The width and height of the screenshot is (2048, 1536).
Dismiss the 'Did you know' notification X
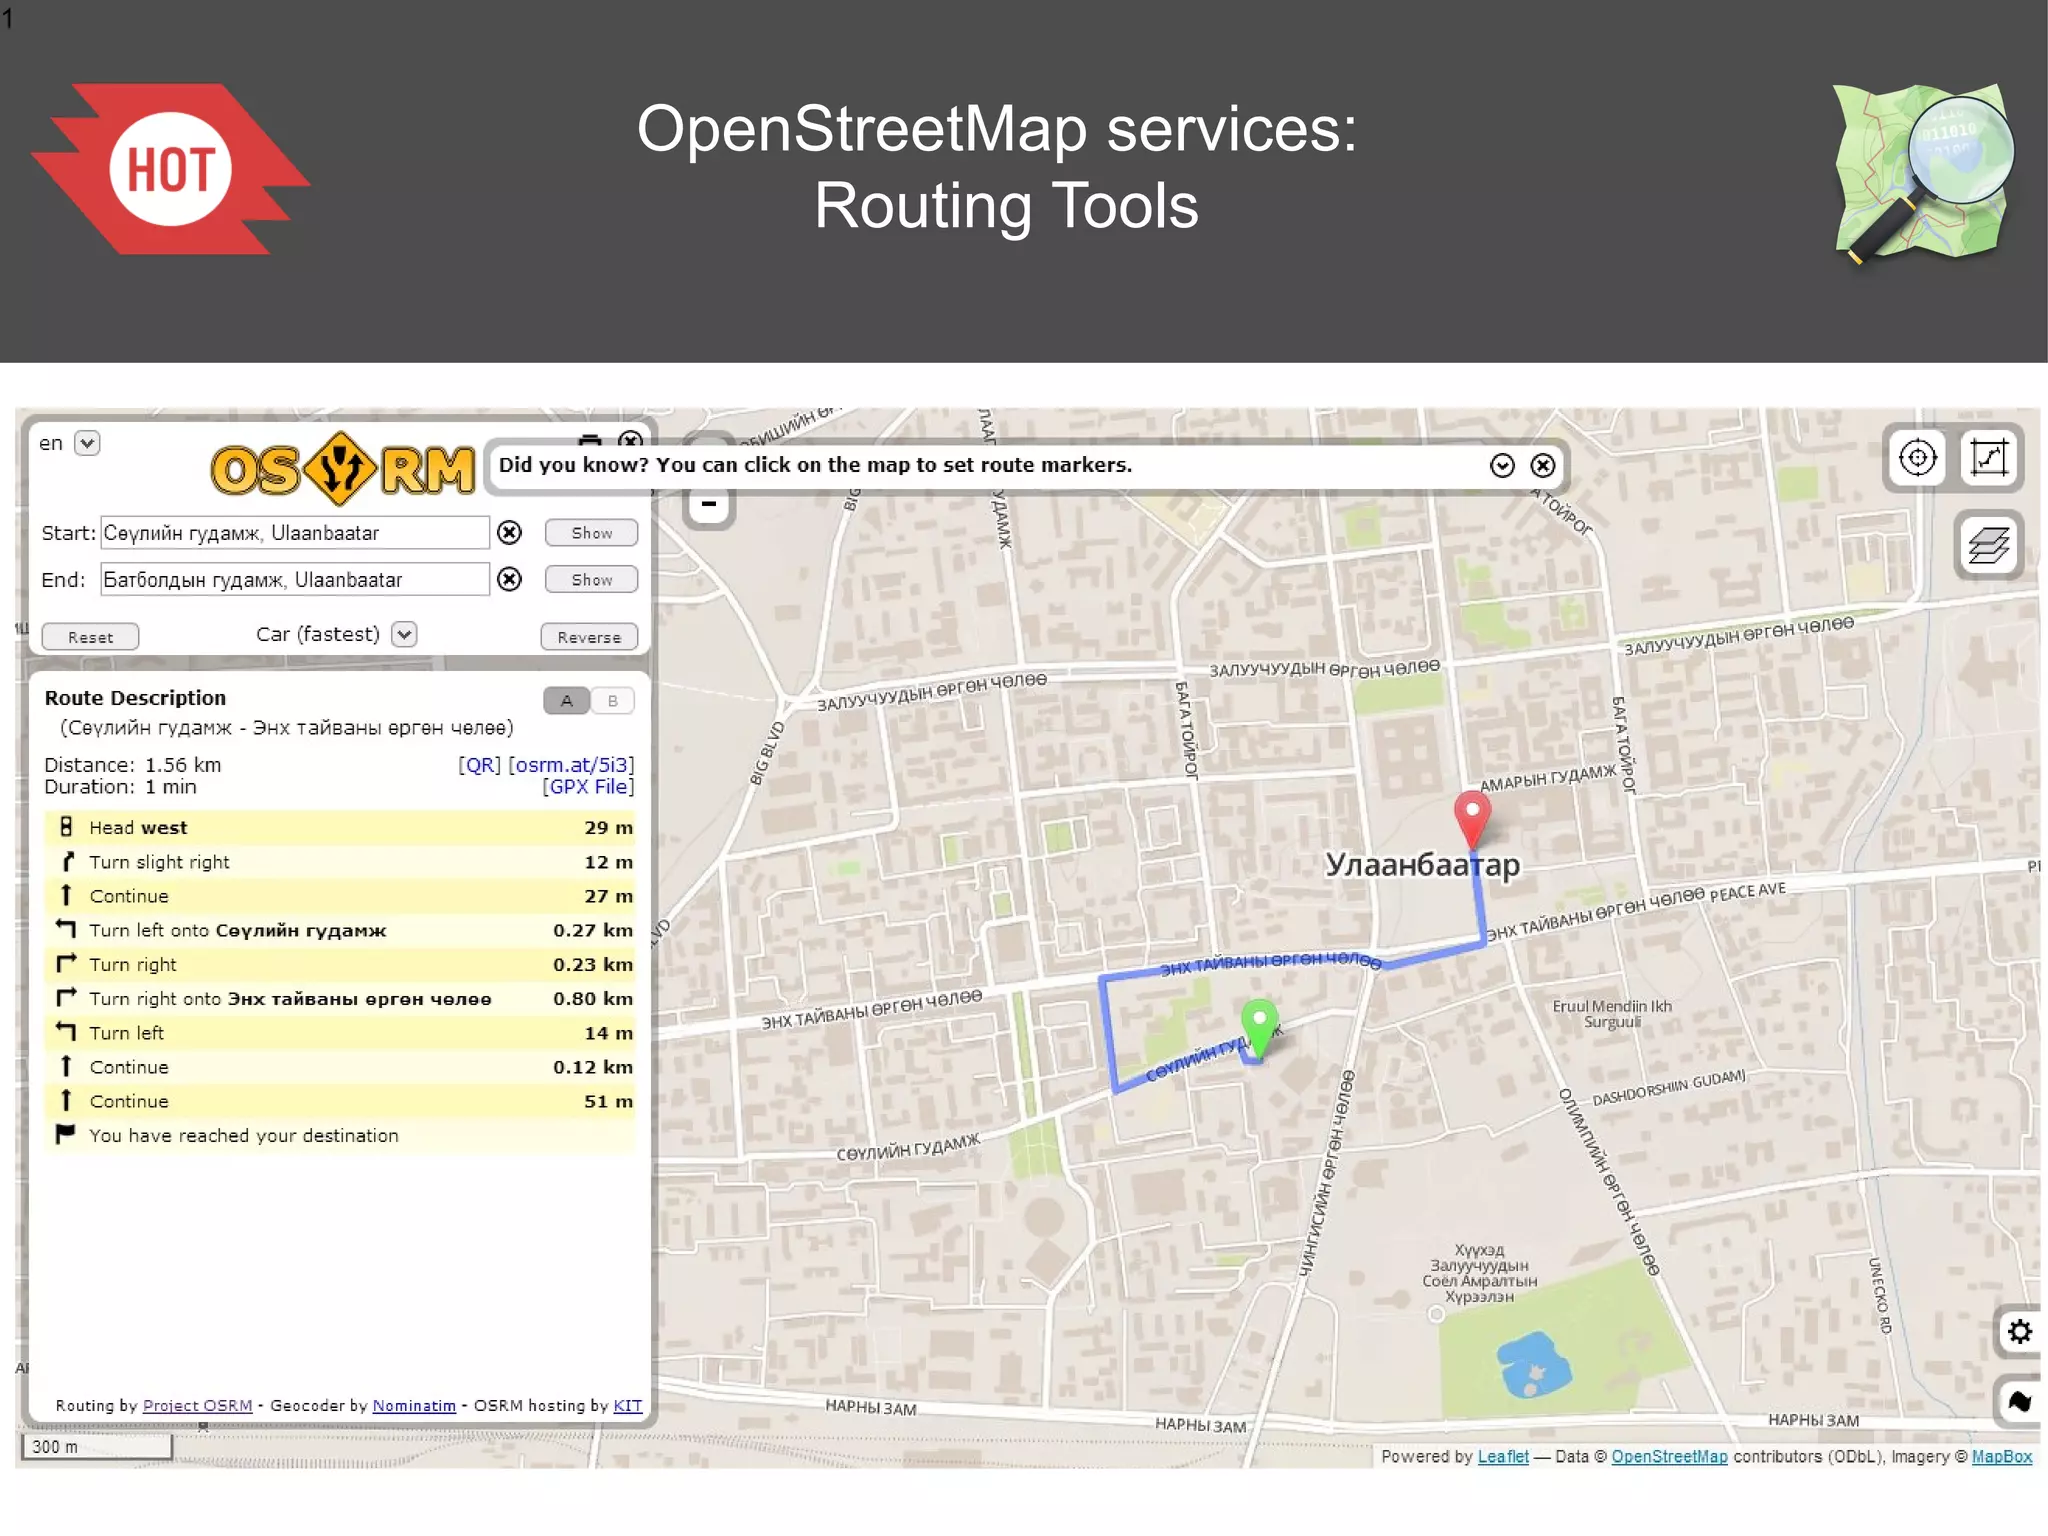[1543, 465]
